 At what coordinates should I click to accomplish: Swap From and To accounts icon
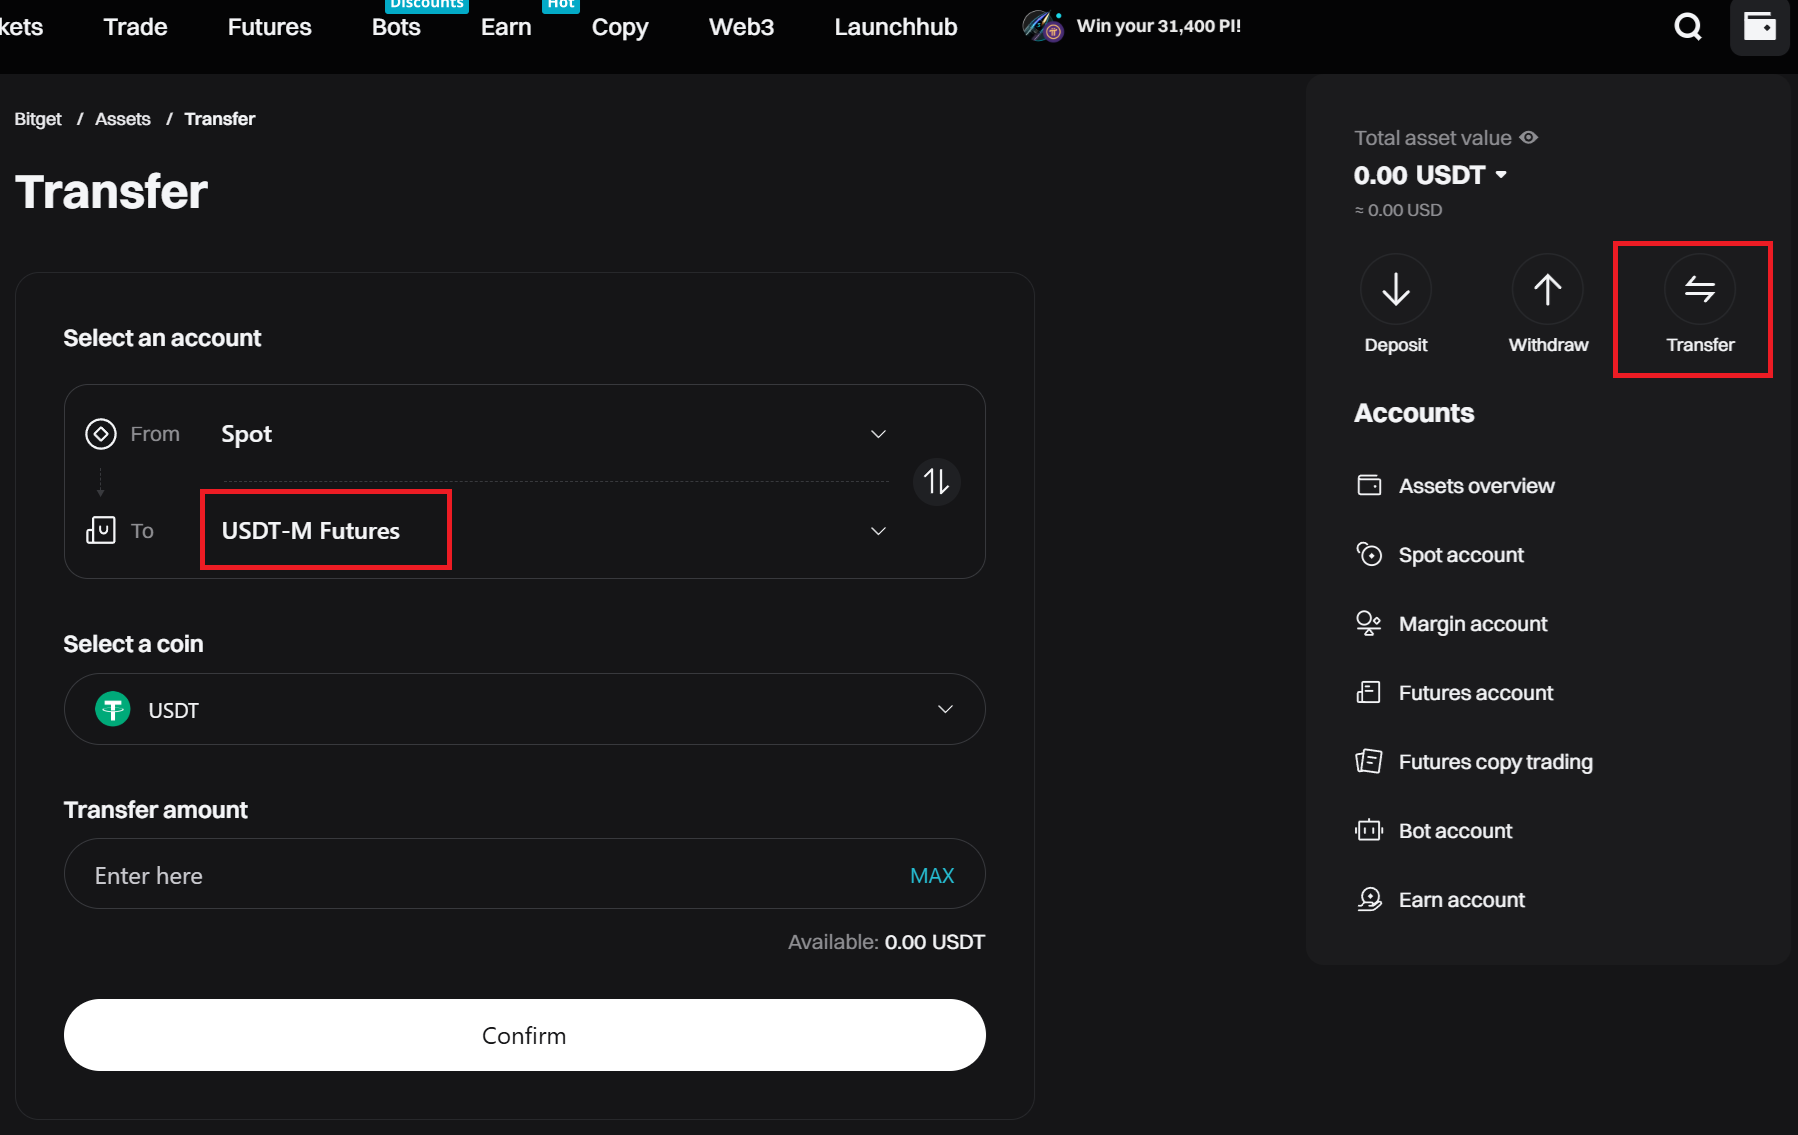[937, 482]
